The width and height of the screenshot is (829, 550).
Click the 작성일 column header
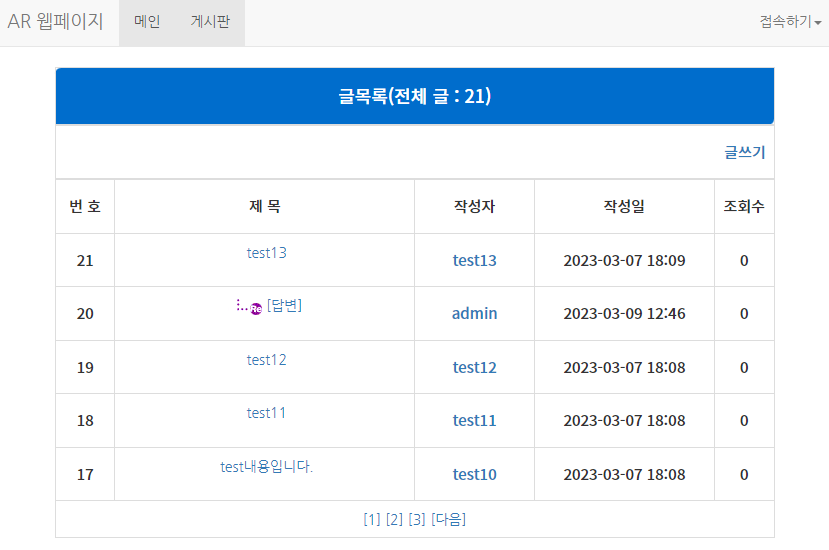(624, 206)
